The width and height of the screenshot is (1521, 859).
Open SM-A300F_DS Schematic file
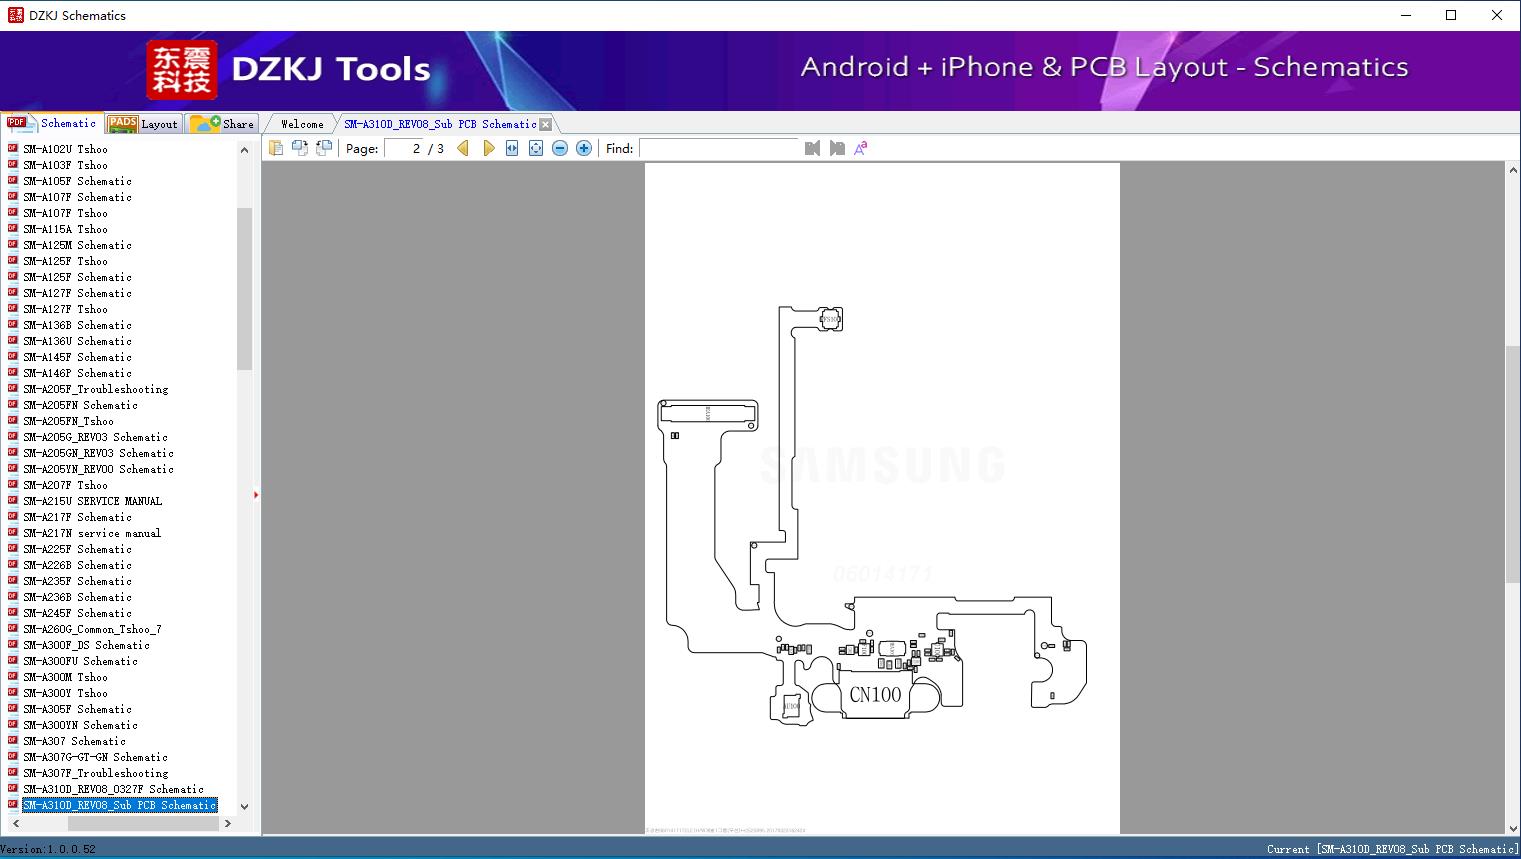(86, 645)
